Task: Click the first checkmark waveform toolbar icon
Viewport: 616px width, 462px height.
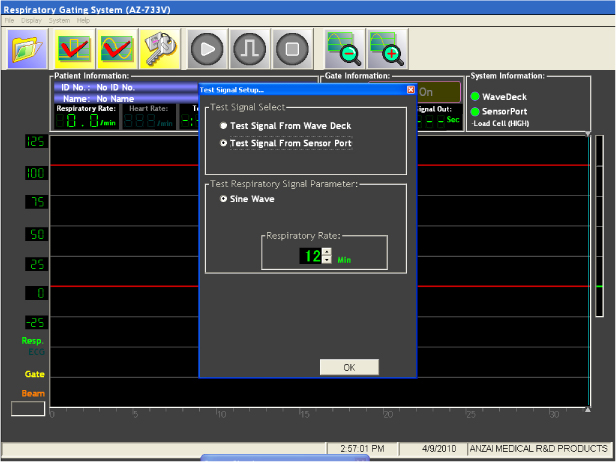Action: (x=73, y=48)
